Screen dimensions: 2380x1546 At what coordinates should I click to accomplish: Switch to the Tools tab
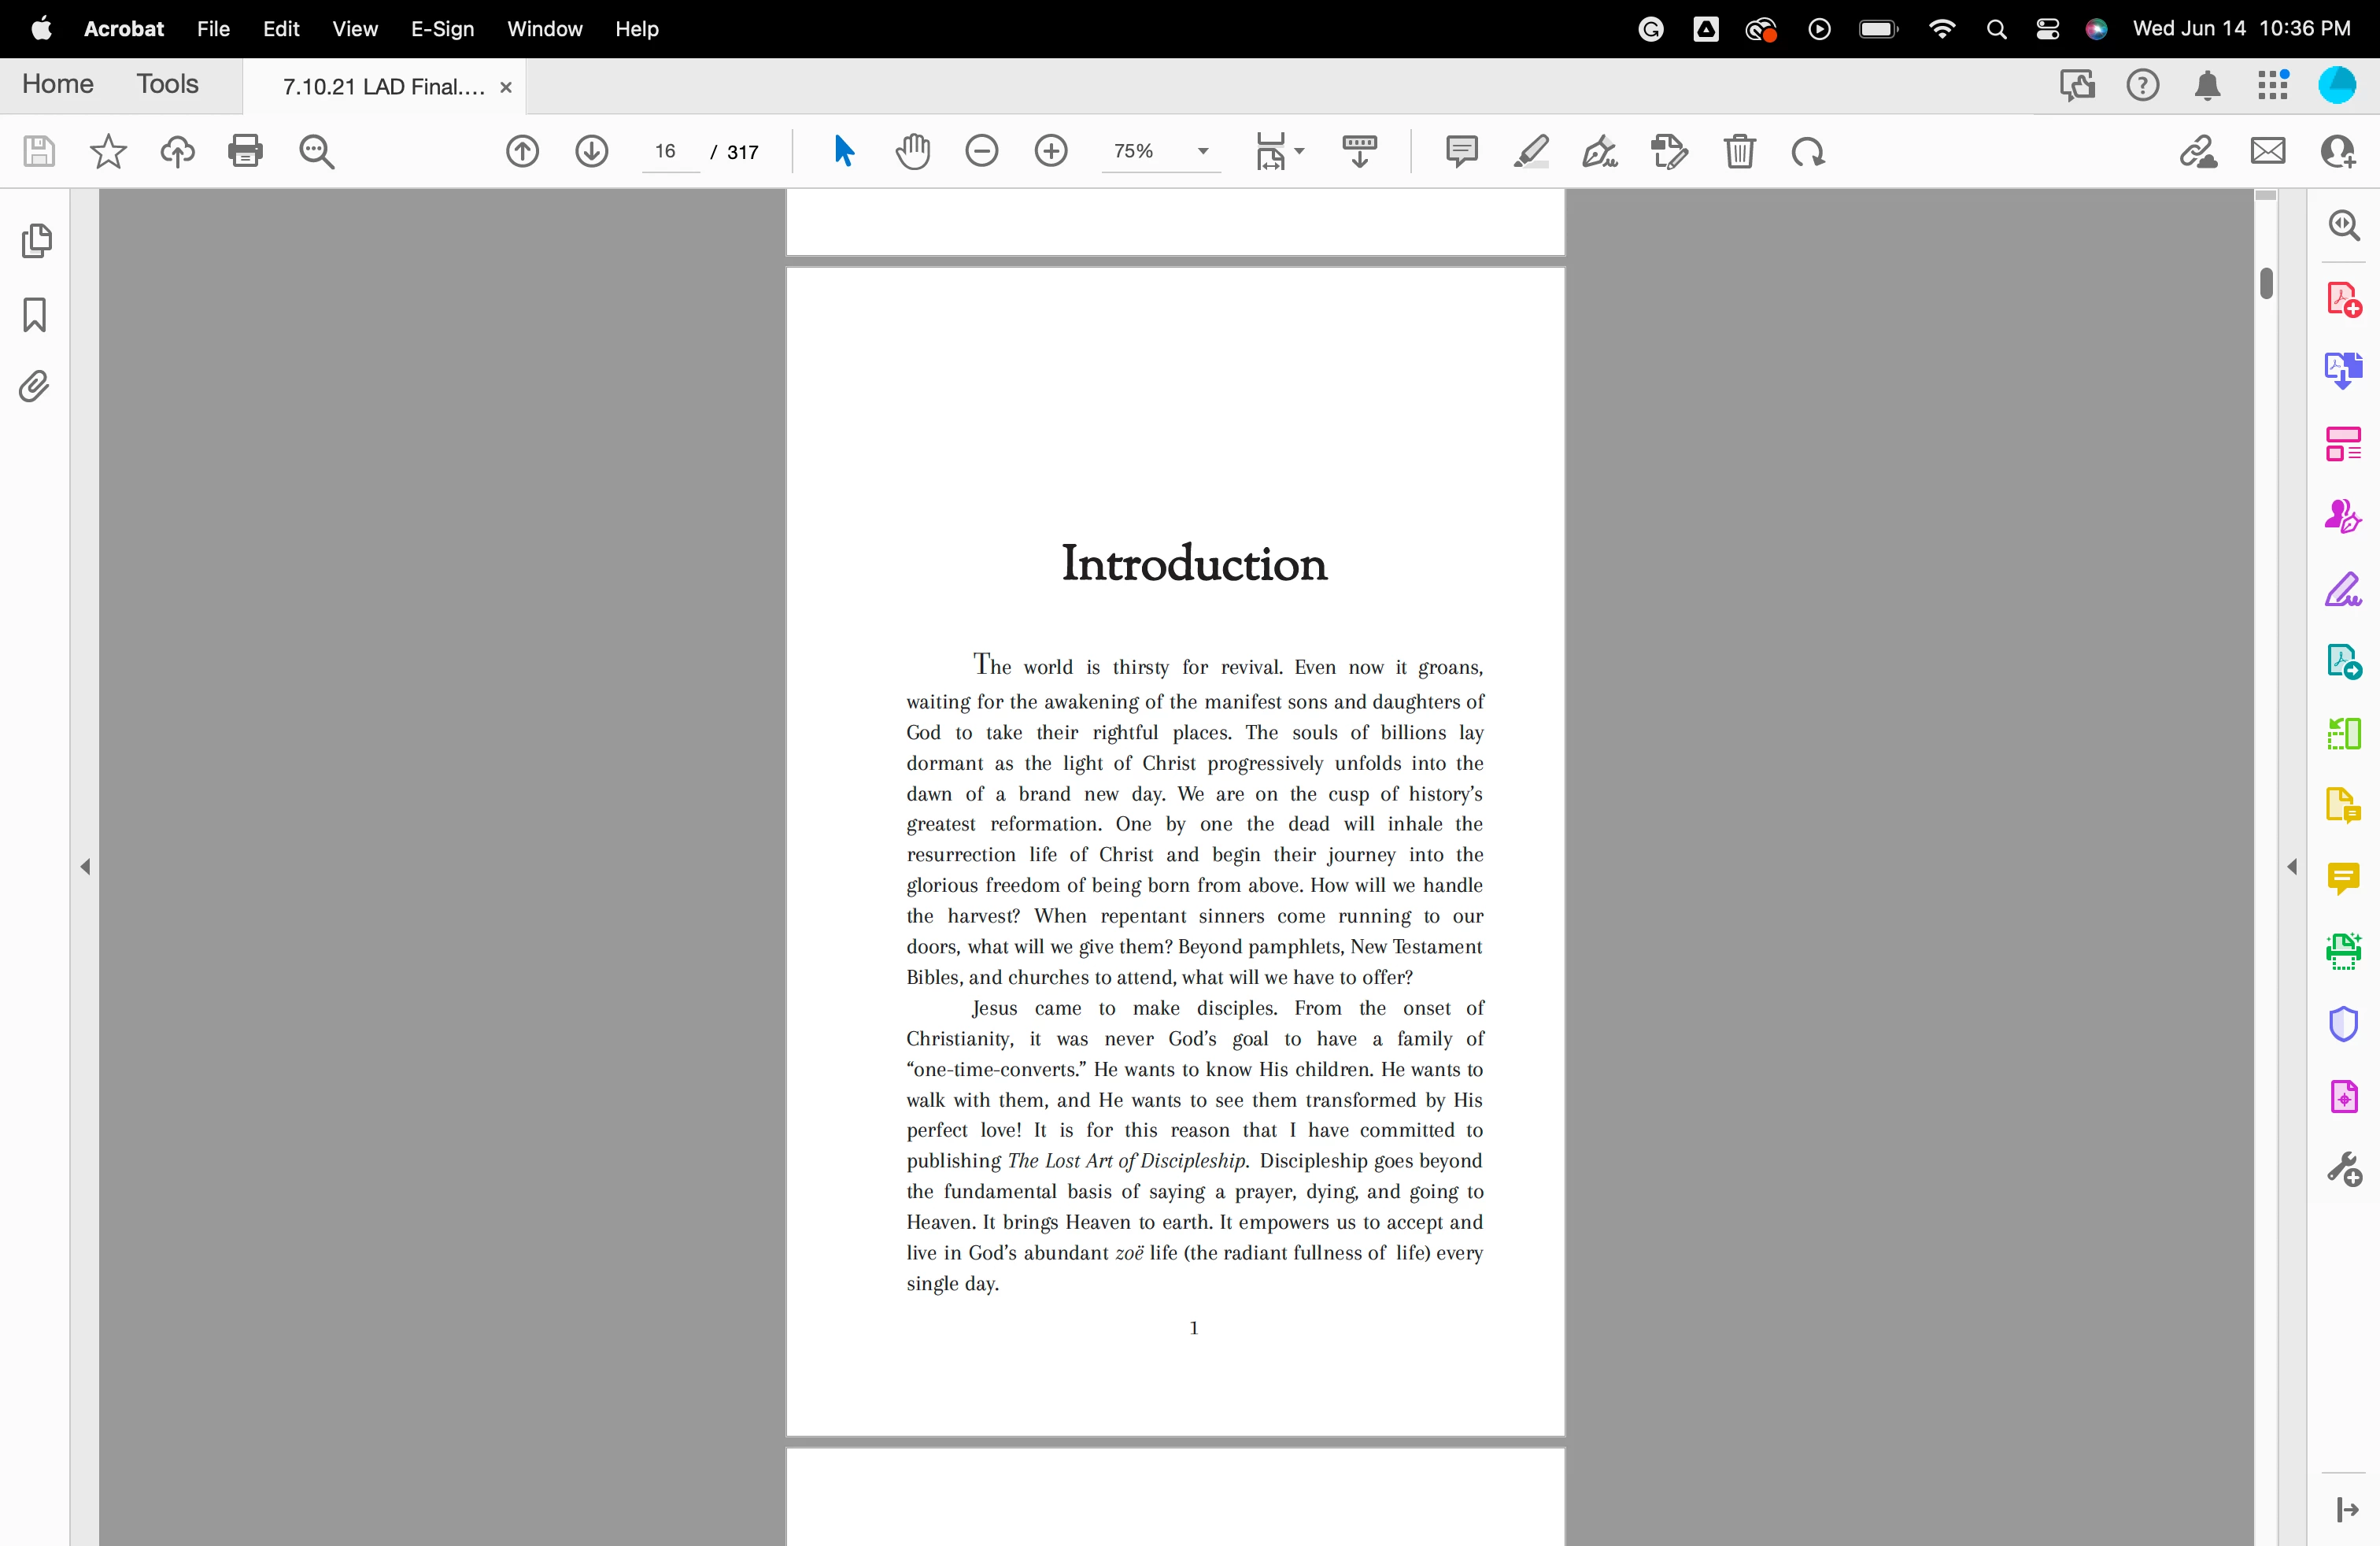pyautogui.click(x=167, y=84)
